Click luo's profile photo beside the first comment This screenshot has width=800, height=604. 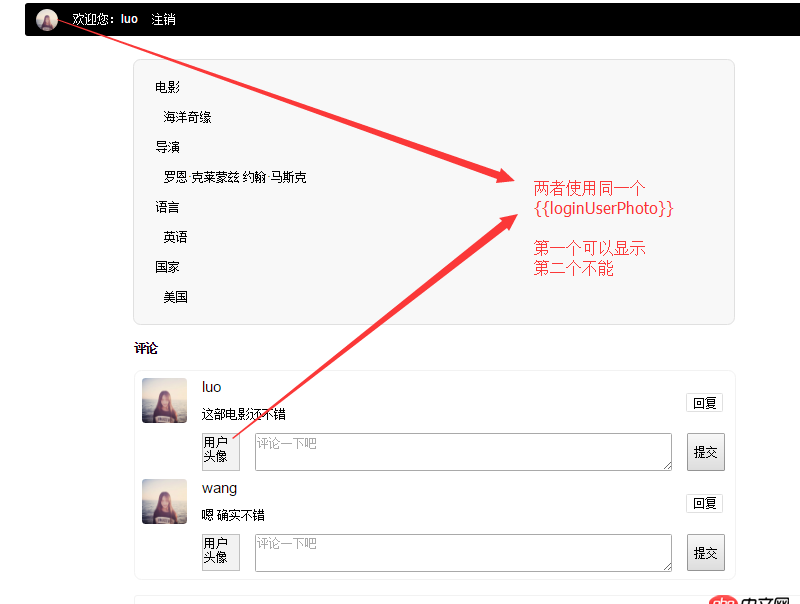pos(163,399)
